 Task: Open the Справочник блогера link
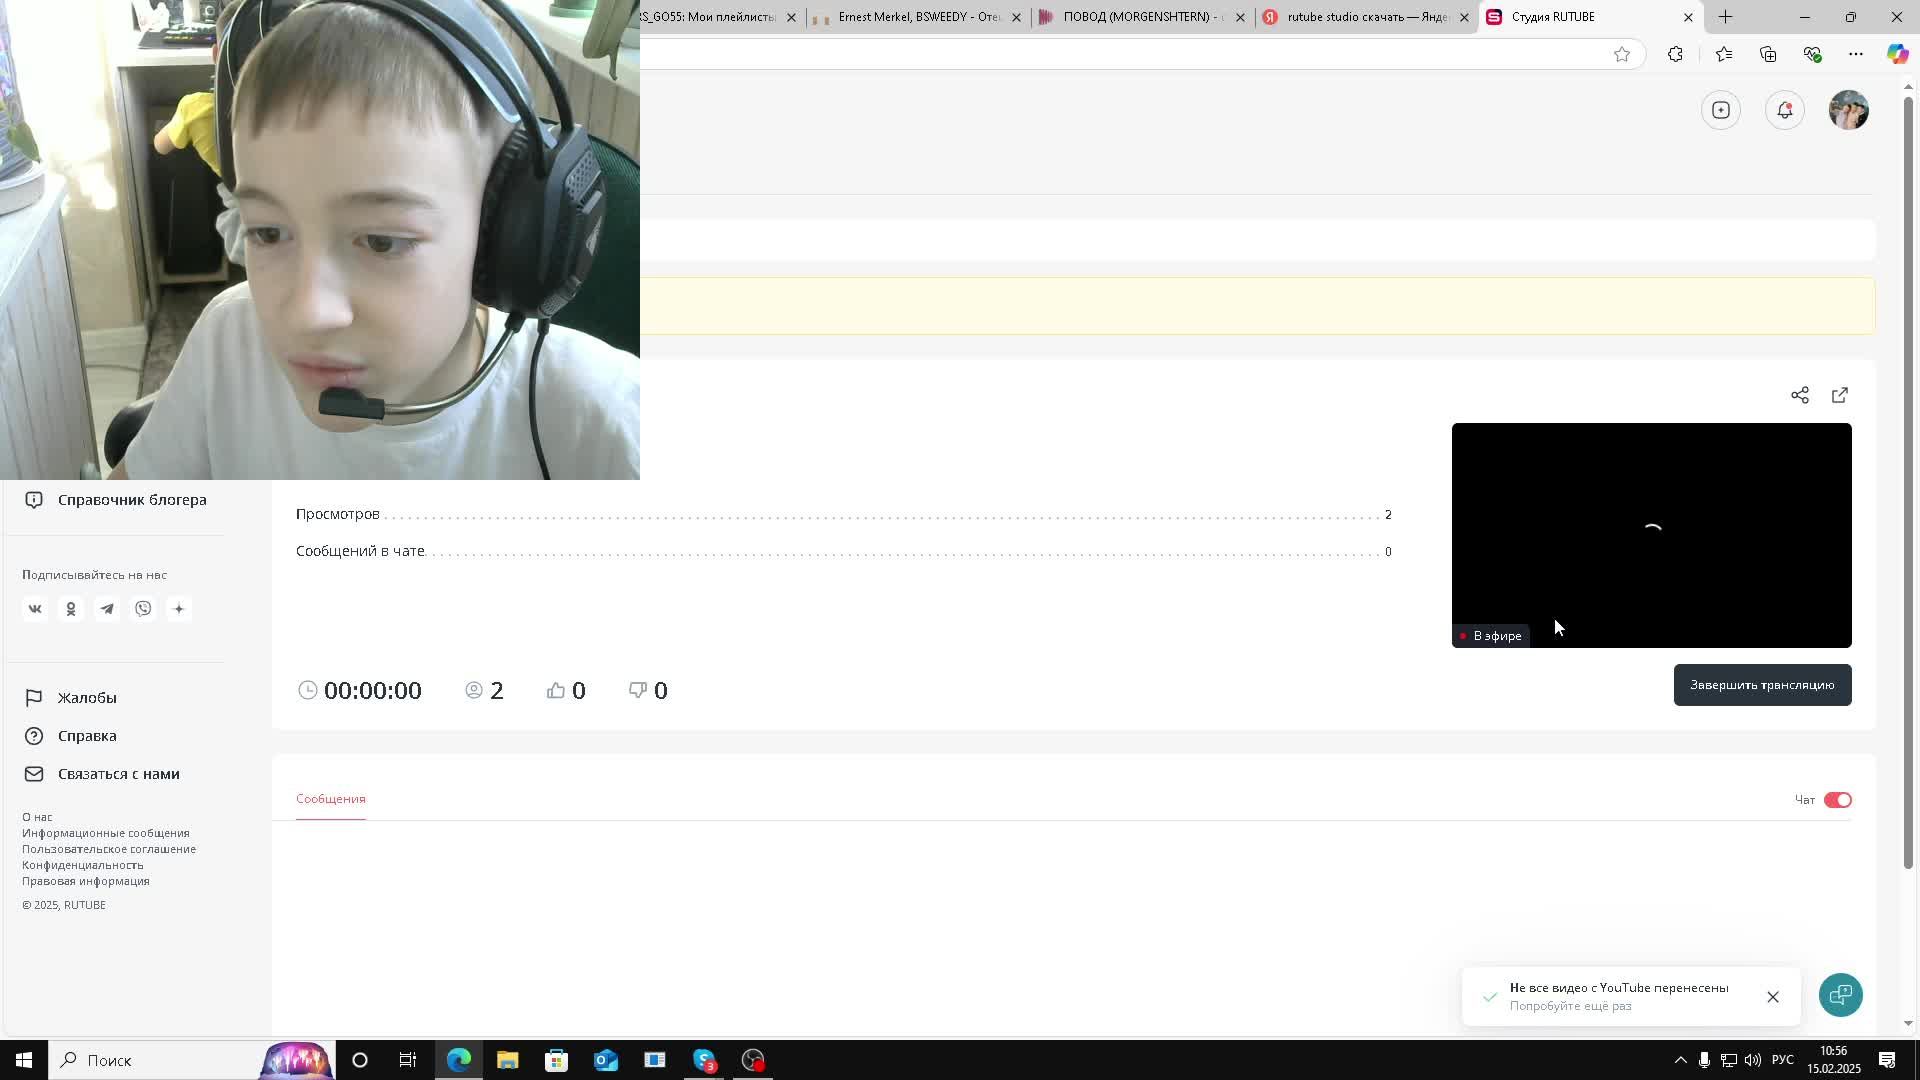(x=132, y=500)
